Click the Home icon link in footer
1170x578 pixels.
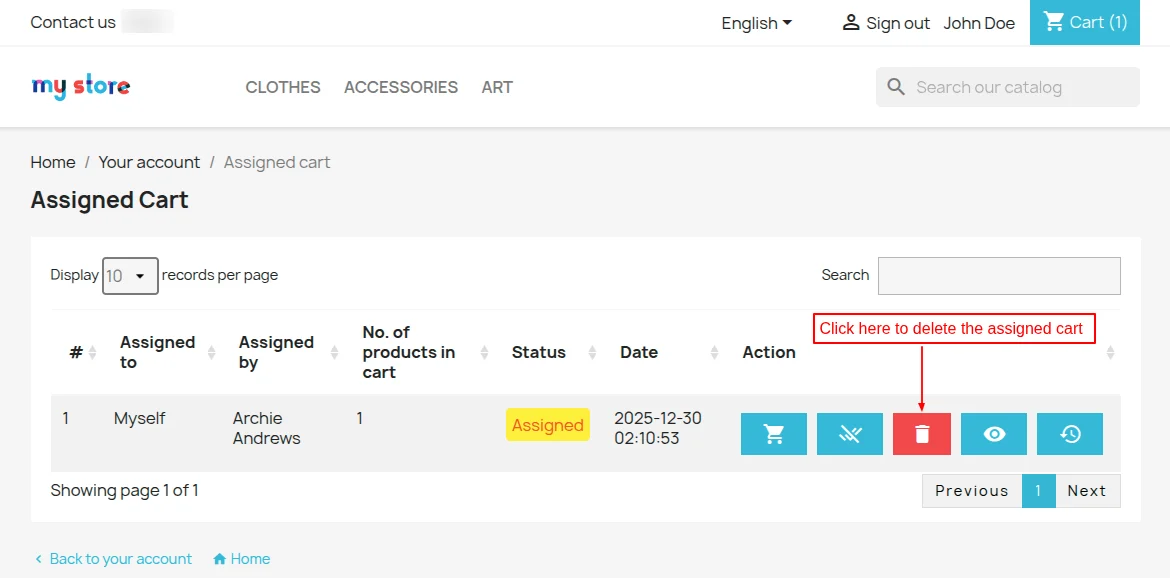click(241, 559)
